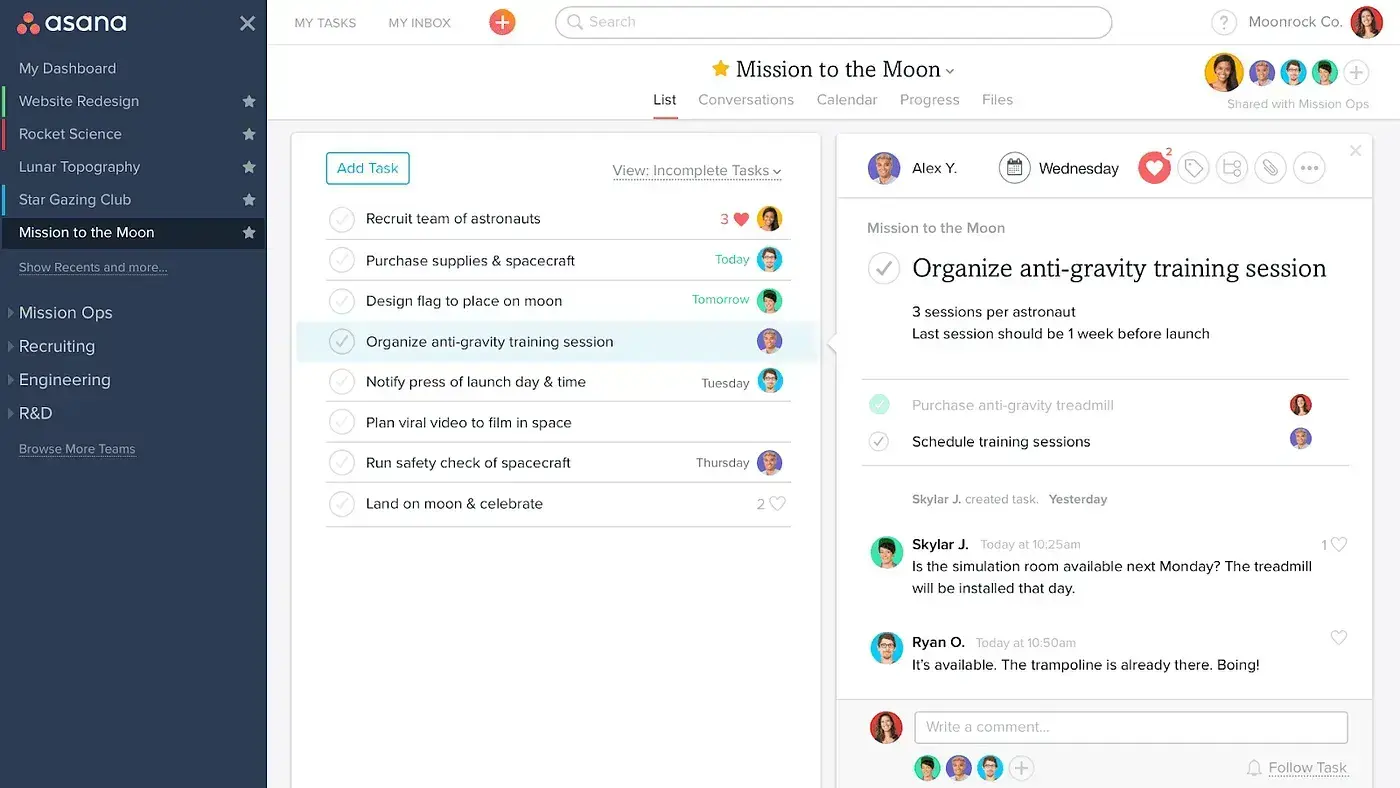Like the Land on moon & celebrate task
1400x788 pixels.
pos(777,504)
